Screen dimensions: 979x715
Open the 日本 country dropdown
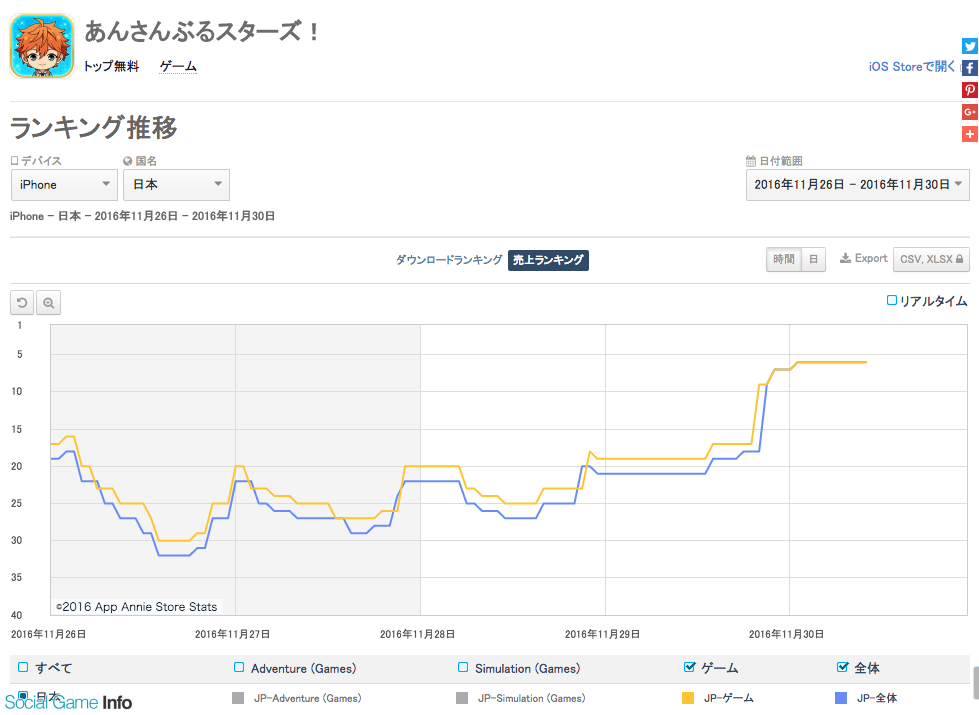point(176,185)
